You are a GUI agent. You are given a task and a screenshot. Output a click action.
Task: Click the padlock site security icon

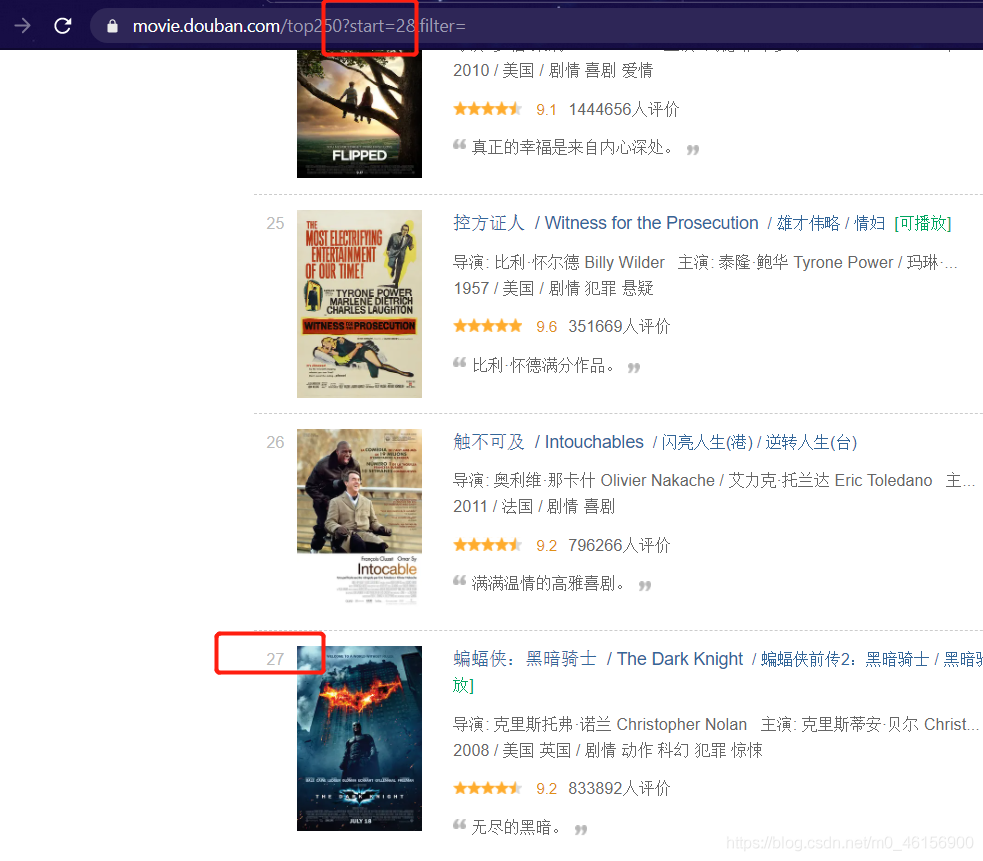[x=112, y=26]
